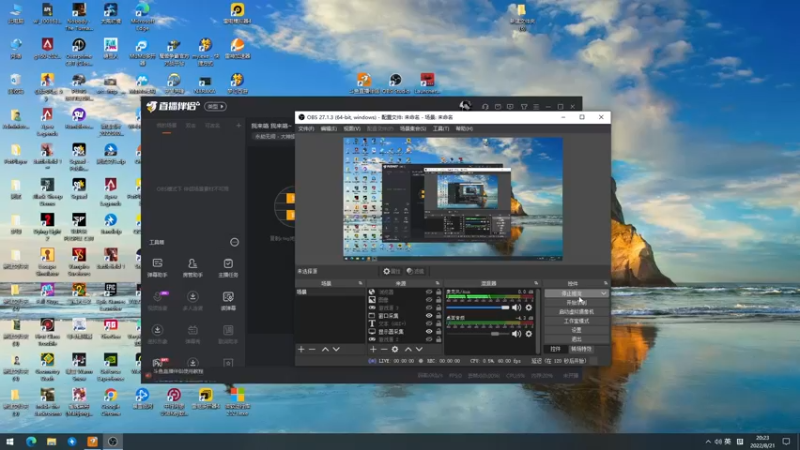Screen dimensions: 800x450
Task: Move source down in the Sources toolbar
Action: pyautogui.click(x=419, y=349)
